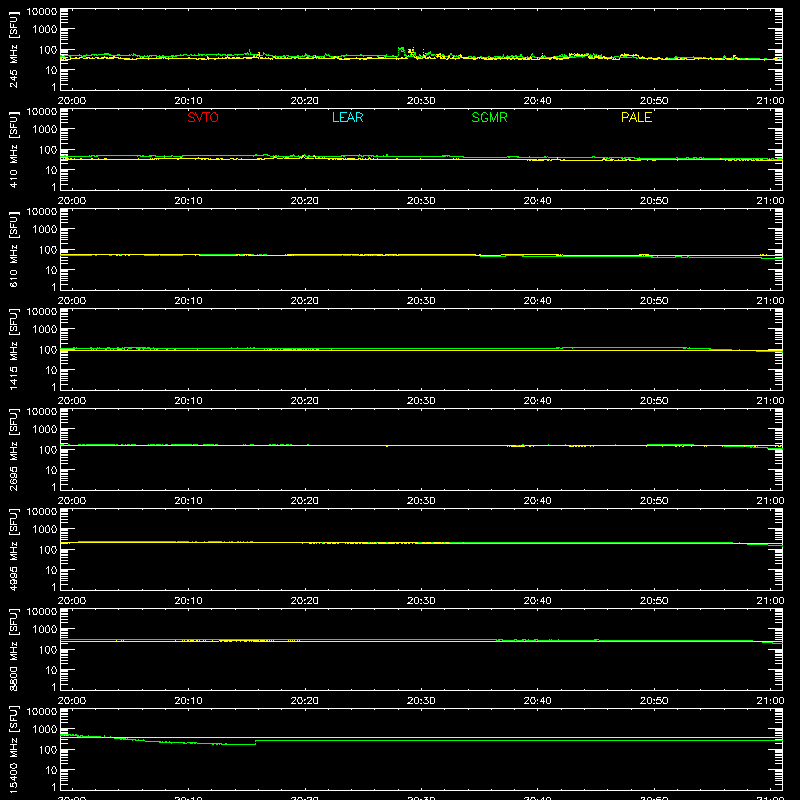Click the "8800 MHz [SFU]" axis title
The height and width of the screenshot is (800, 800).
coord(13,649)
